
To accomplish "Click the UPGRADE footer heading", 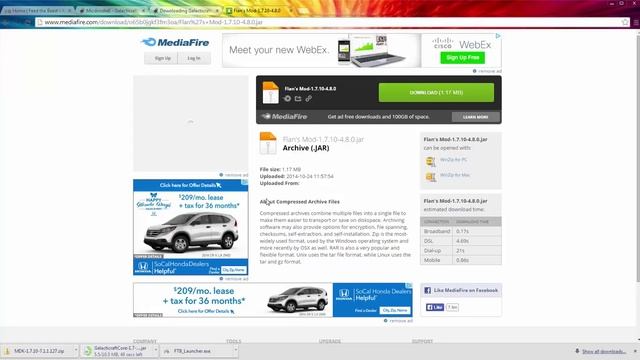I will 330,341.
